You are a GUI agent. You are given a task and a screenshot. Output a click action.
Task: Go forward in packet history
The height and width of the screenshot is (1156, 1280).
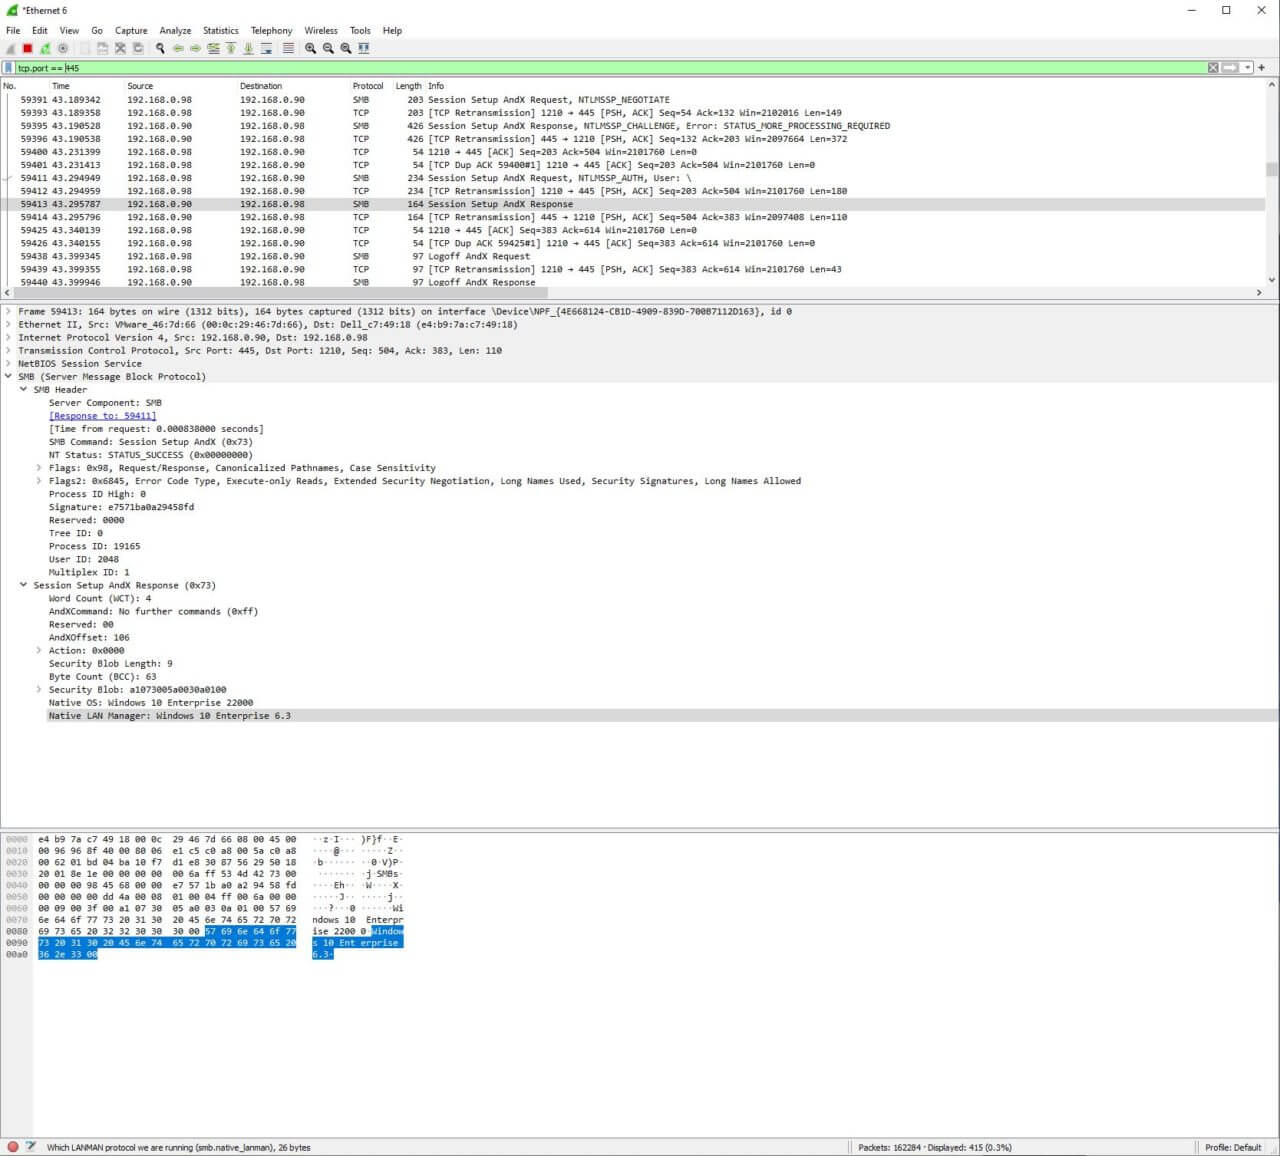(195, 48)
